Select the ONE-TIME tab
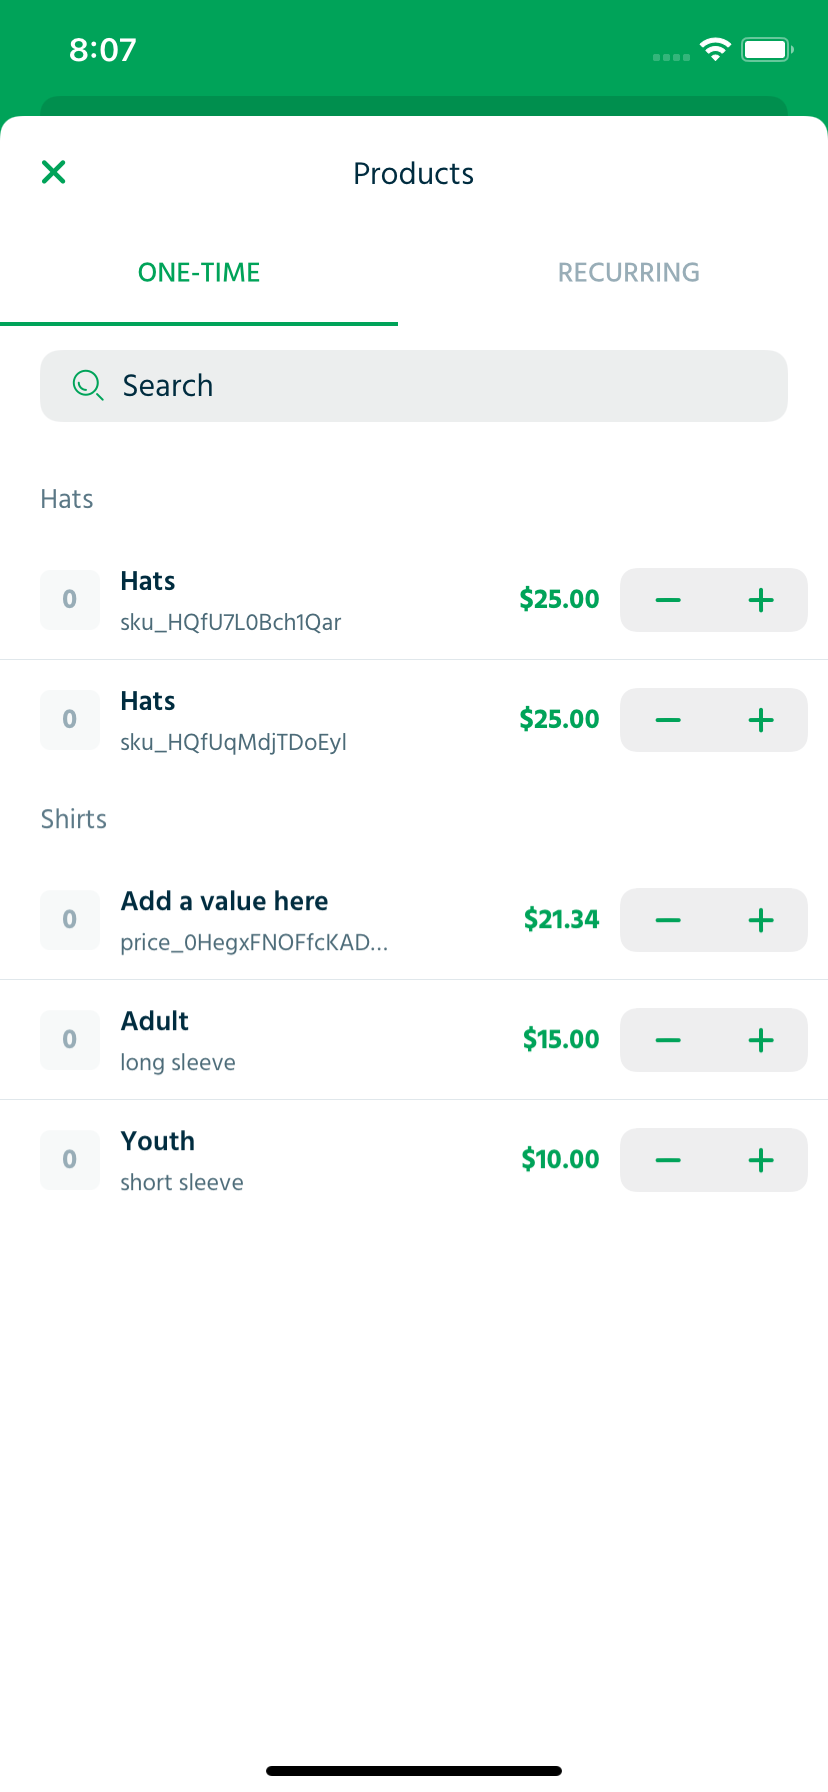 199,272
